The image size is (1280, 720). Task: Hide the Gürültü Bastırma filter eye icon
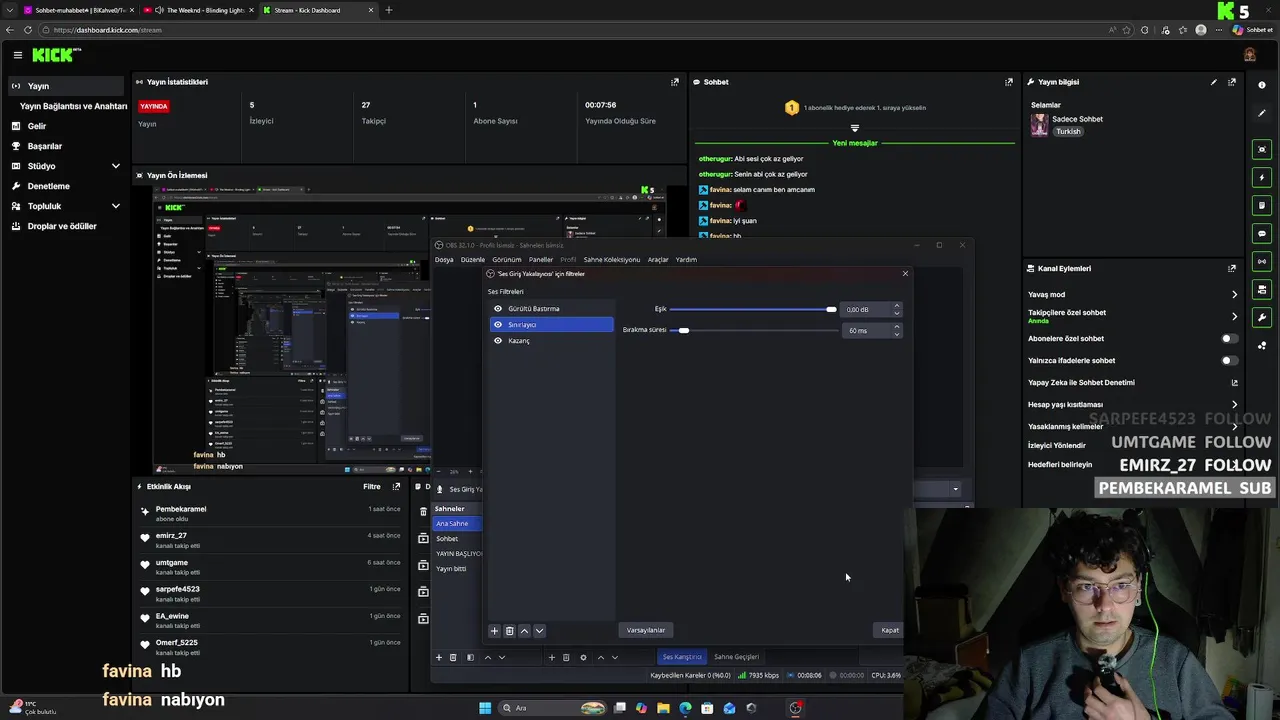498,308
